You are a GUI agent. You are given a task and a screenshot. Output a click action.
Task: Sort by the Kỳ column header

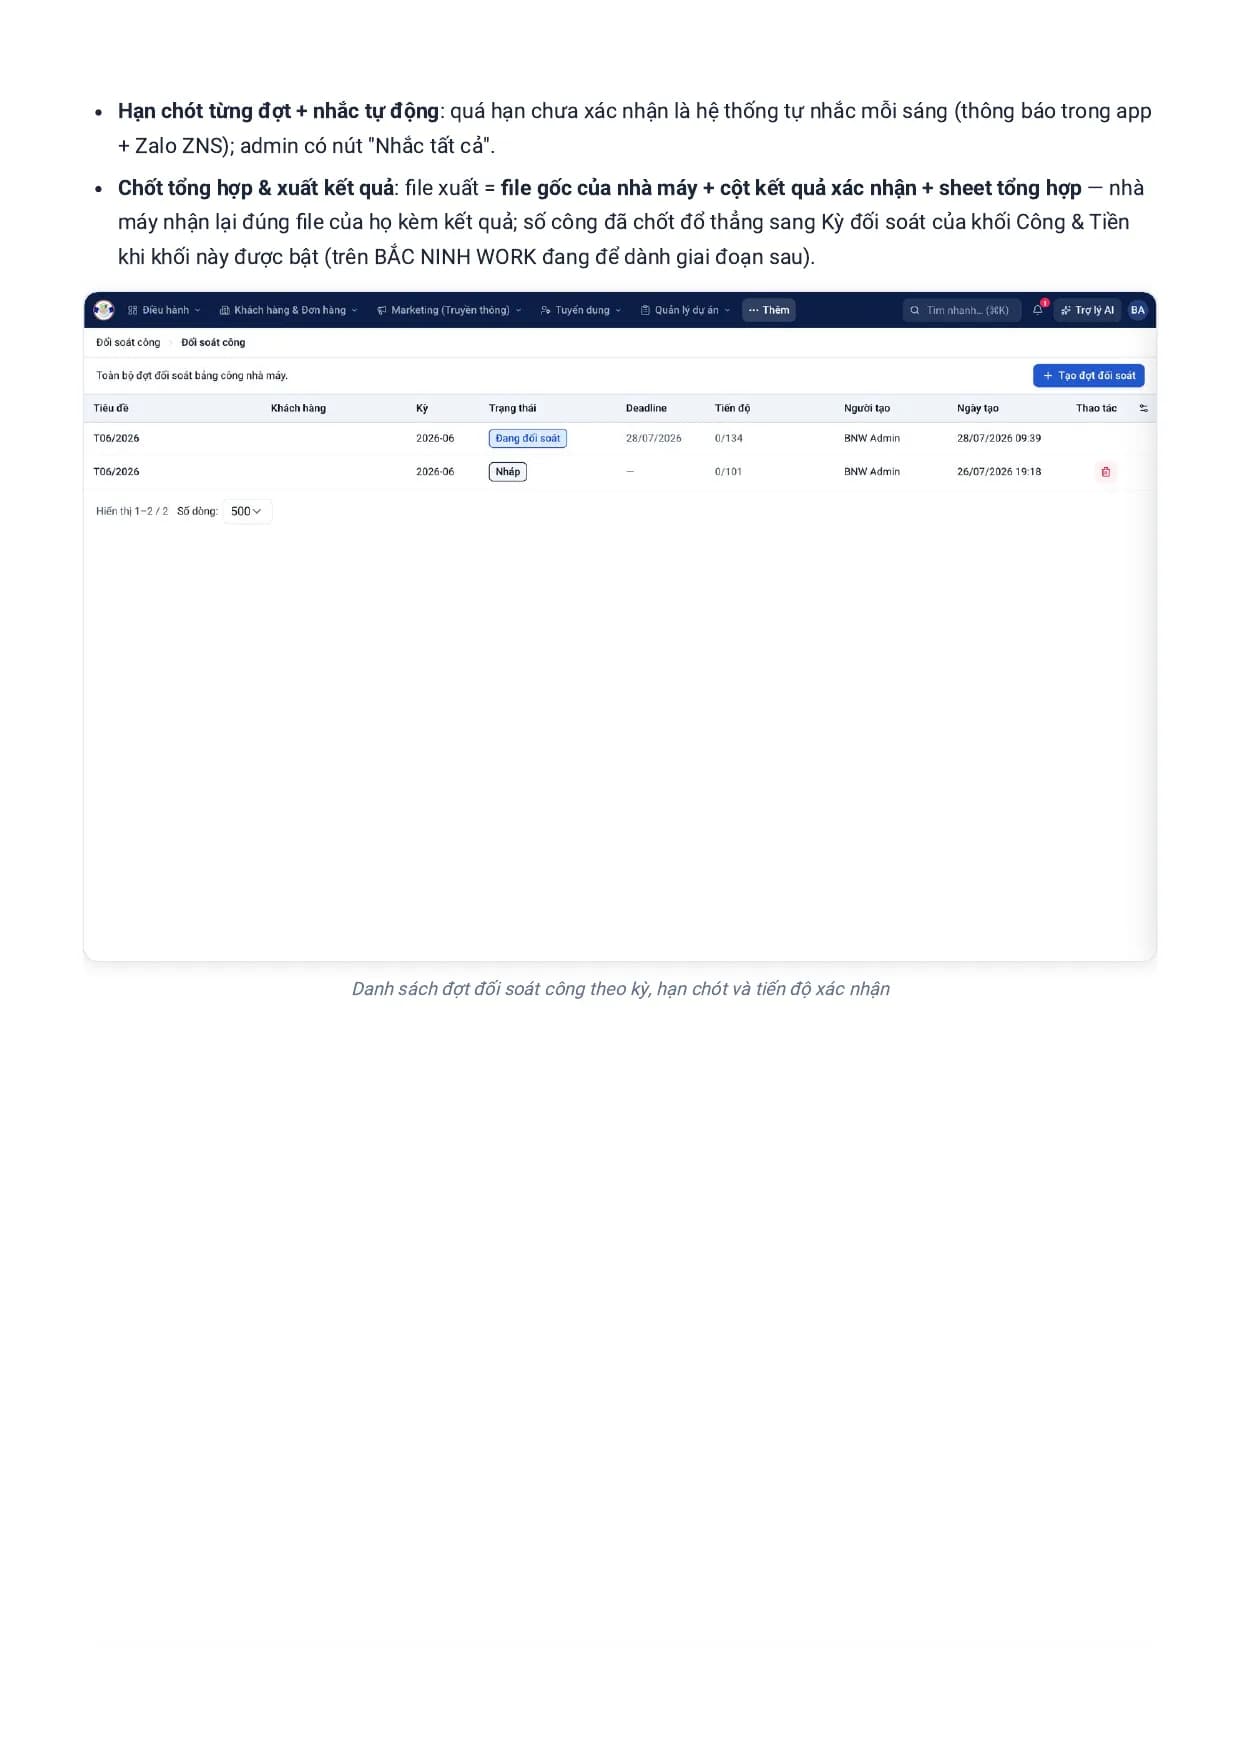tap(422, 408)
